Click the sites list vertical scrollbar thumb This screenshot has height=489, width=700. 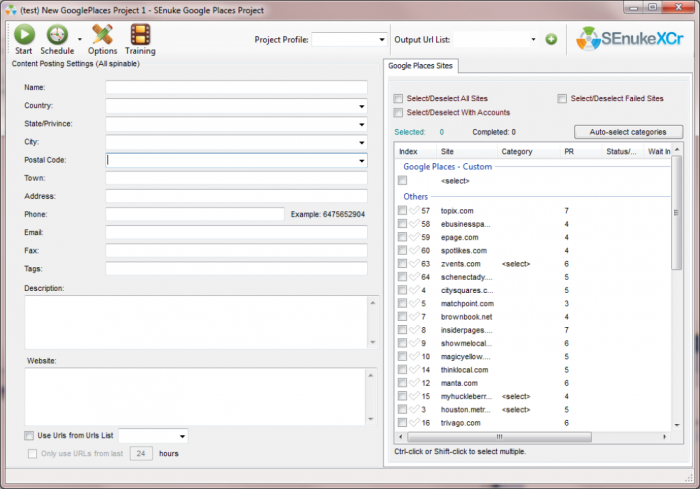point(677,213)
